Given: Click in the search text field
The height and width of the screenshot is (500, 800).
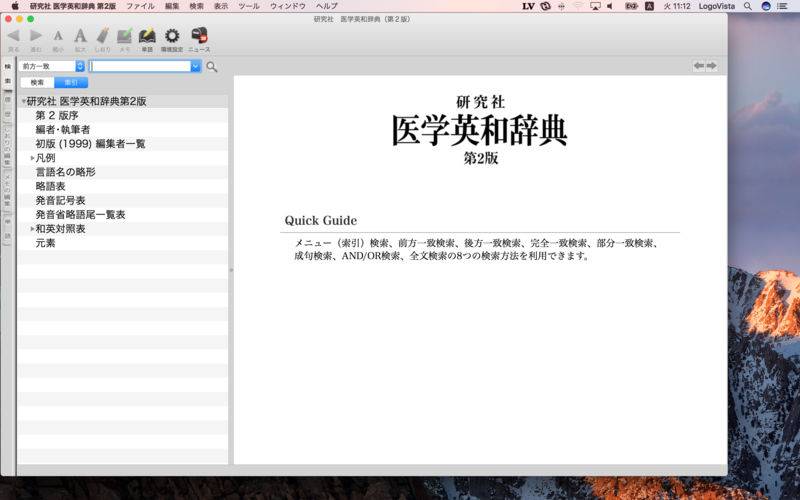Looking at the screenshot, I should tap(140, 66).
